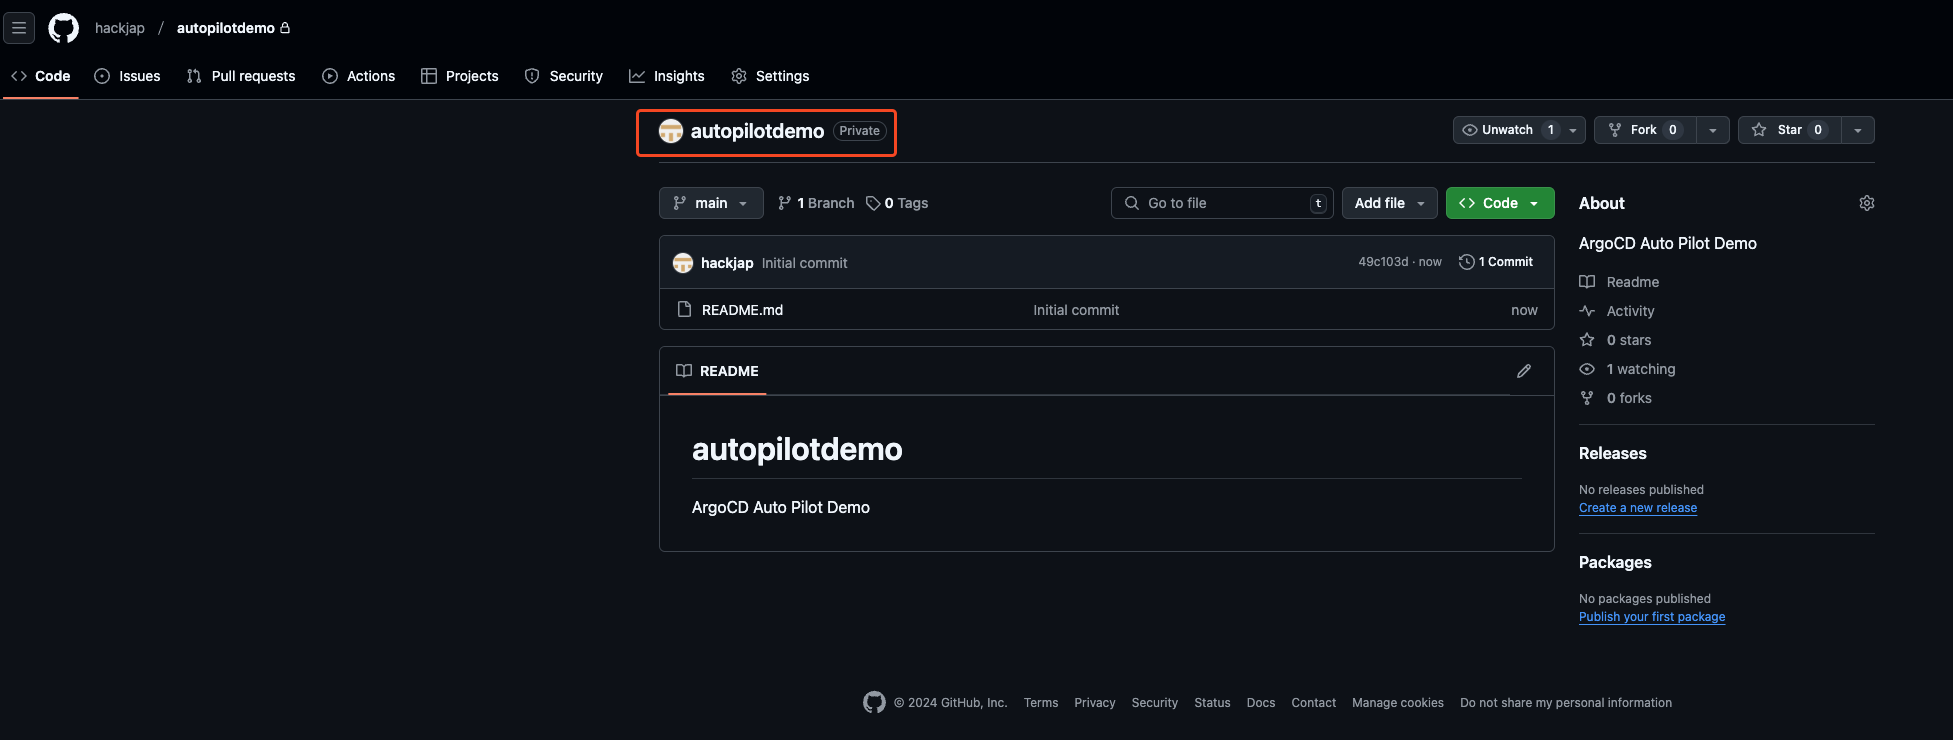This screenshot has height=740, width=1953.
Task: Click the autopilotdemo repository title
Action: (x=758, y=131)
